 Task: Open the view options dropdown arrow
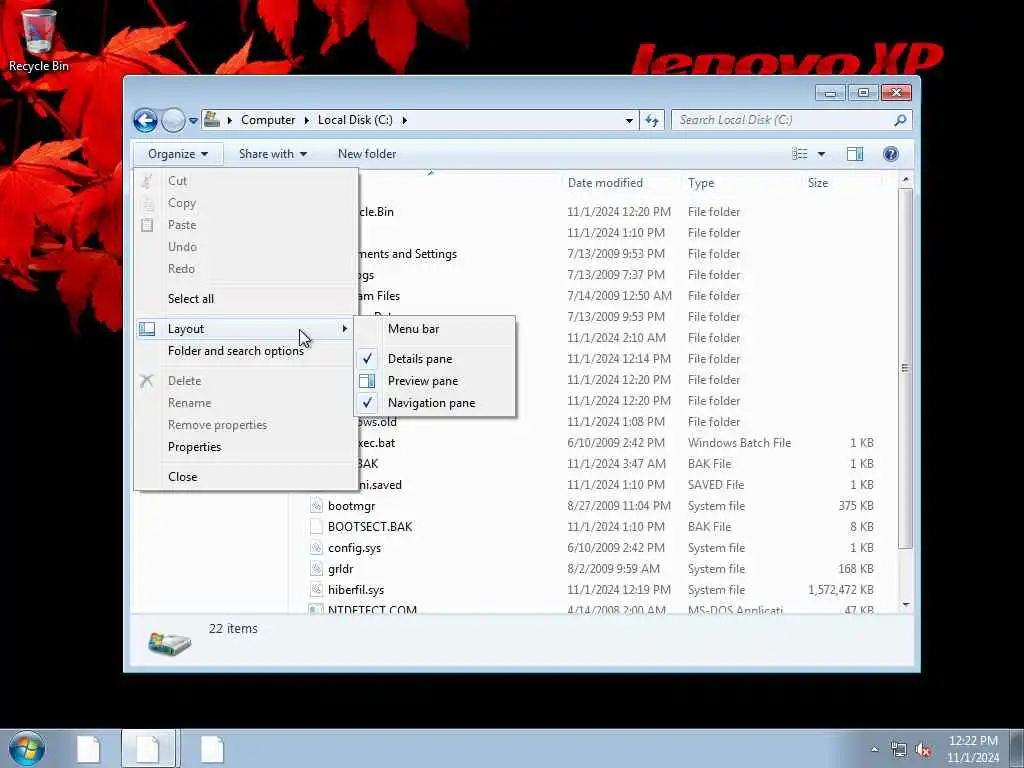click(x=822, y=154)
